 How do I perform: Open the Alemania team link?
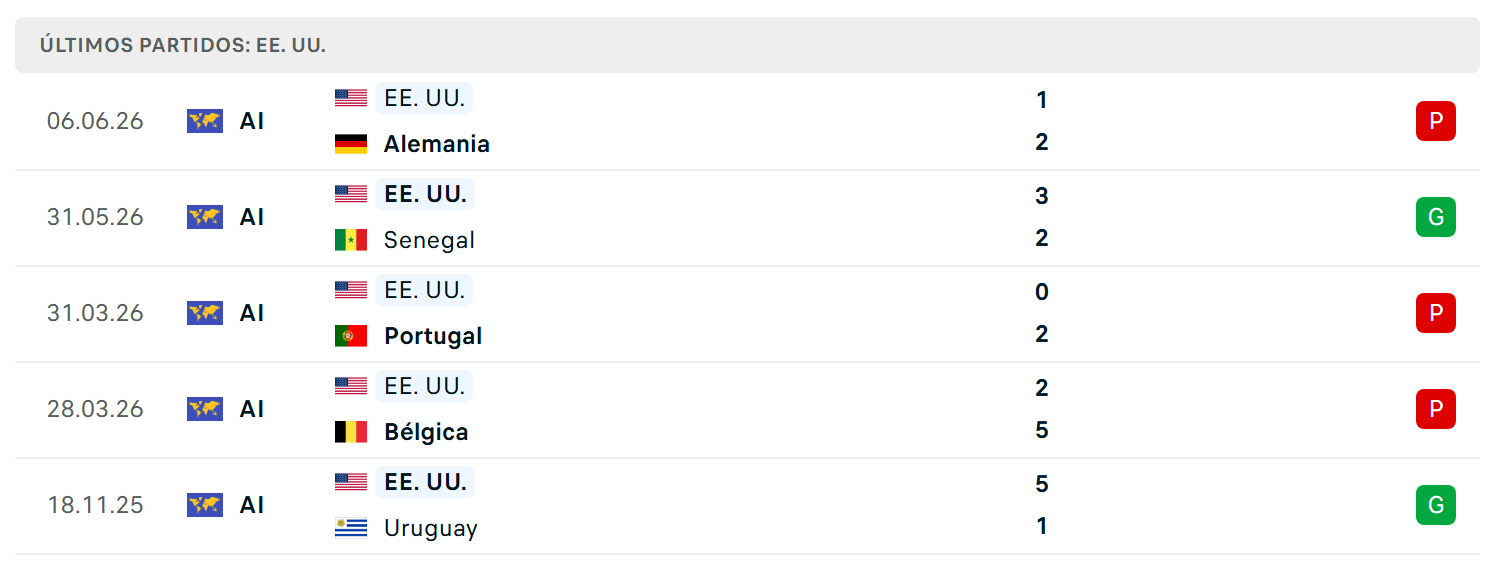click(x=437, y=144)
